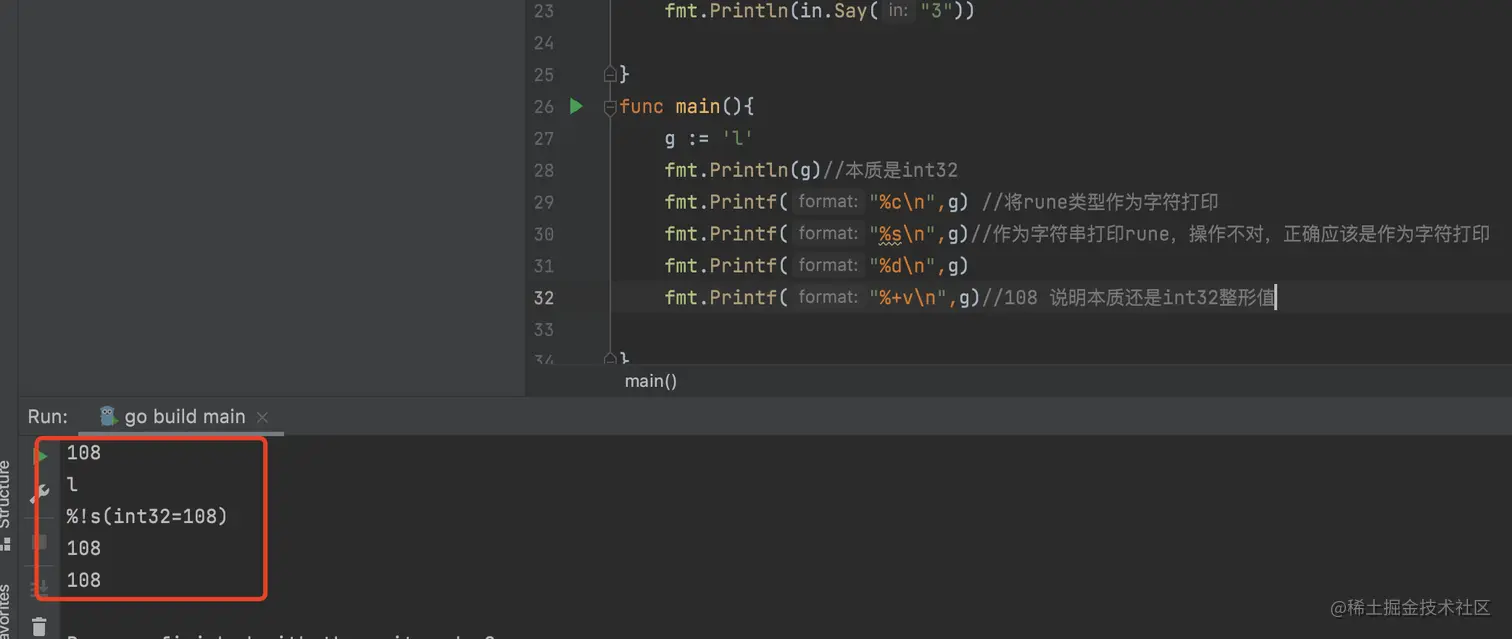Place cursor on fmt.Println(g) line
Viewport: 1512px width, 639px height.
pyautogui.click(x=743, y=170)
